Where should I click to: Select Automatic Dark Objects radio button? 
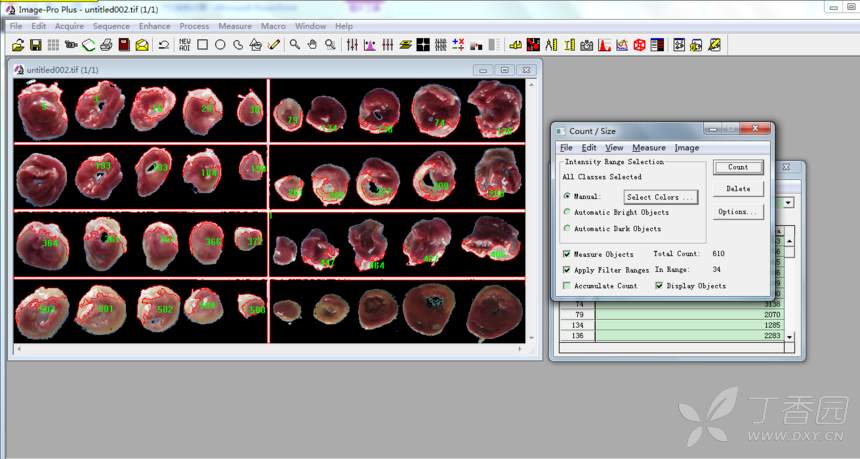(568, 229)
